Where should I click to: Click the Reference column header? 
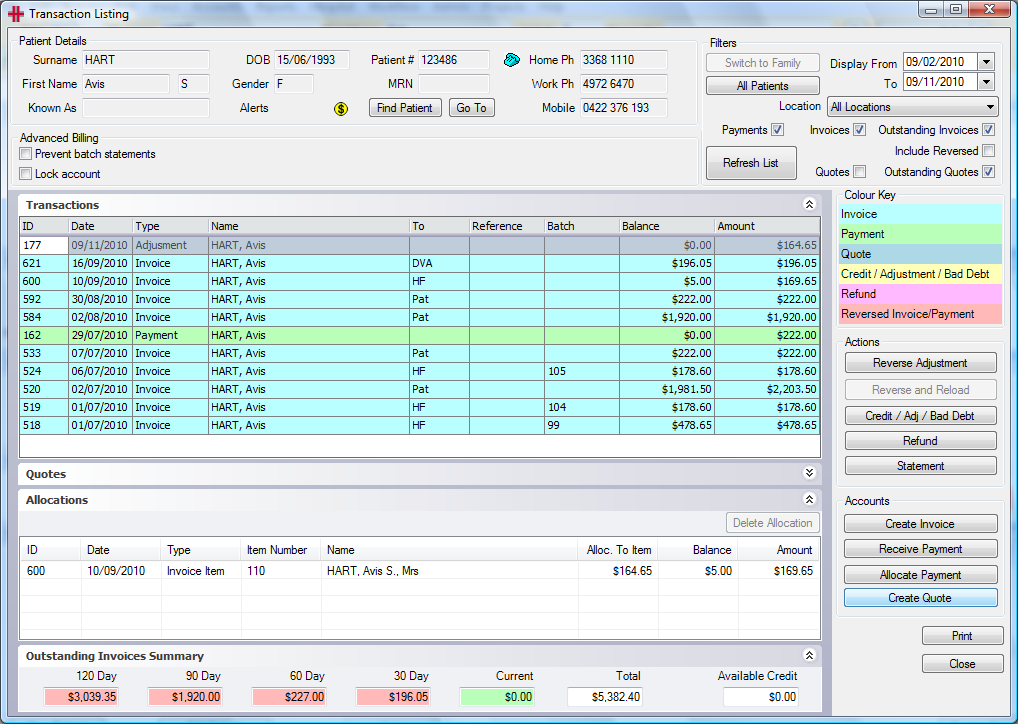point(507,226)
